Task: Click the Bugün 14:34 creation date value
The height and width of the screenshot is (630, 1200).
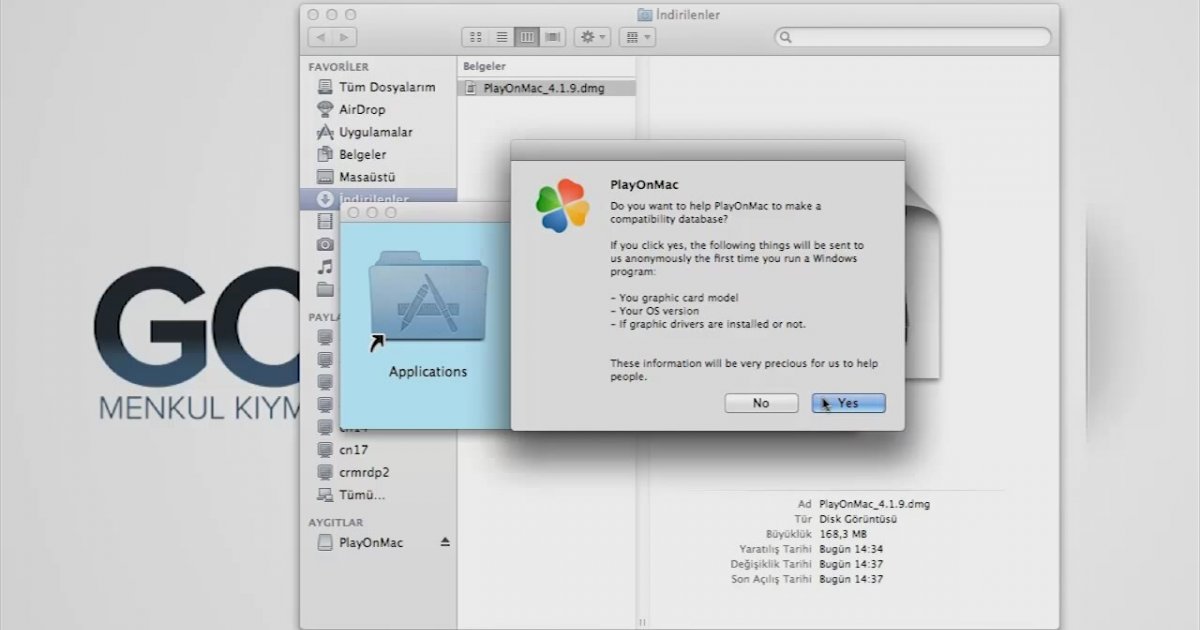Action: (851, 549)
